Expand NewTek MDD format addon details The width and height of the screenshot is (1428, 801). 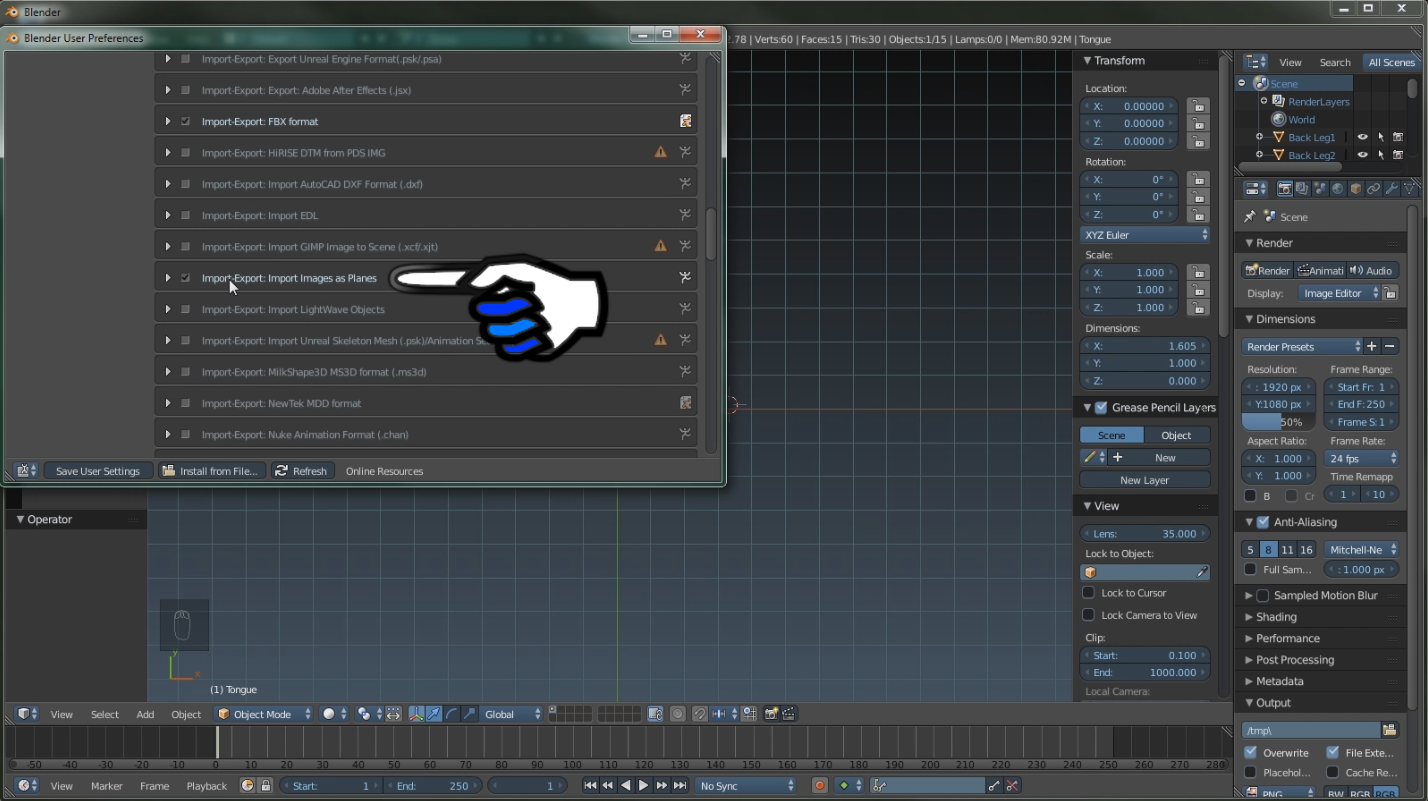pos(168,403)
